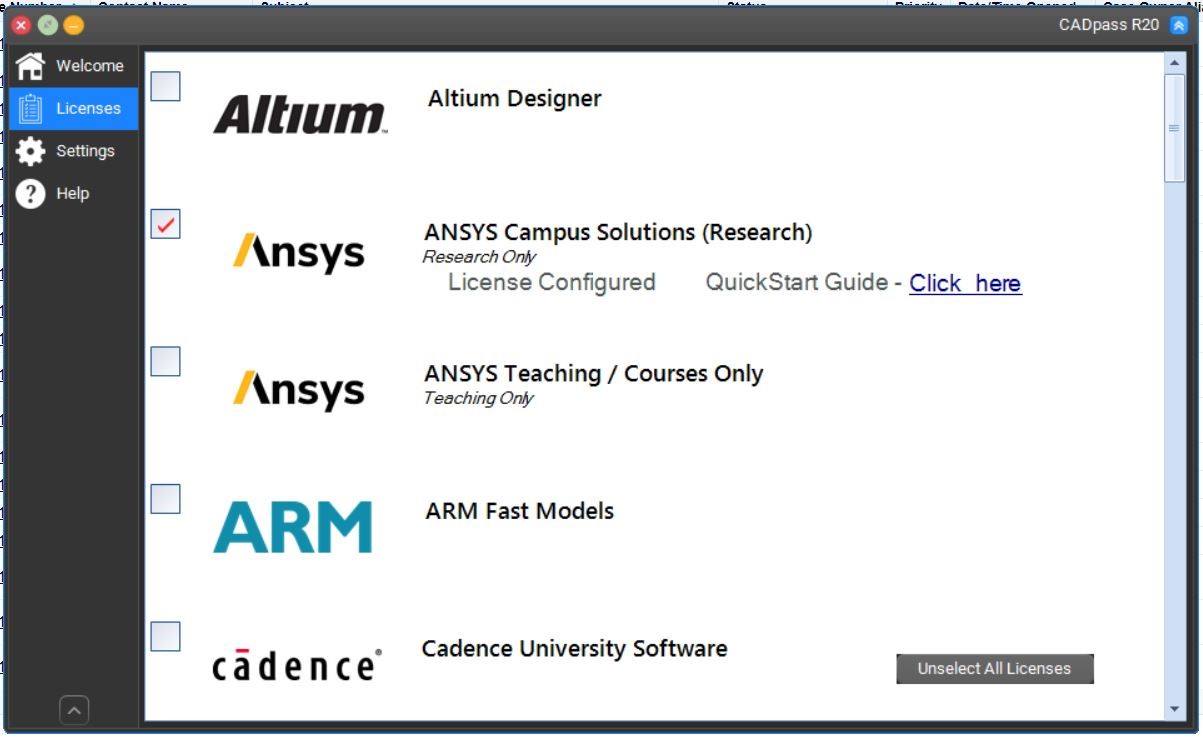The image size is (1203, 738).
Task: Click the 'License Configured' status text
Action: point(552,283)
